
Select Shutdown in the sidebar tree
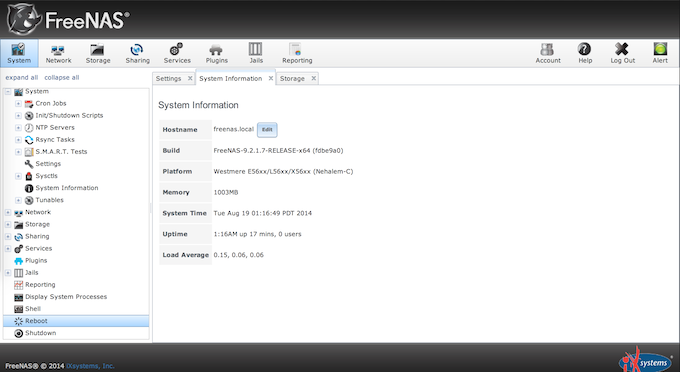tap(40, 333)
